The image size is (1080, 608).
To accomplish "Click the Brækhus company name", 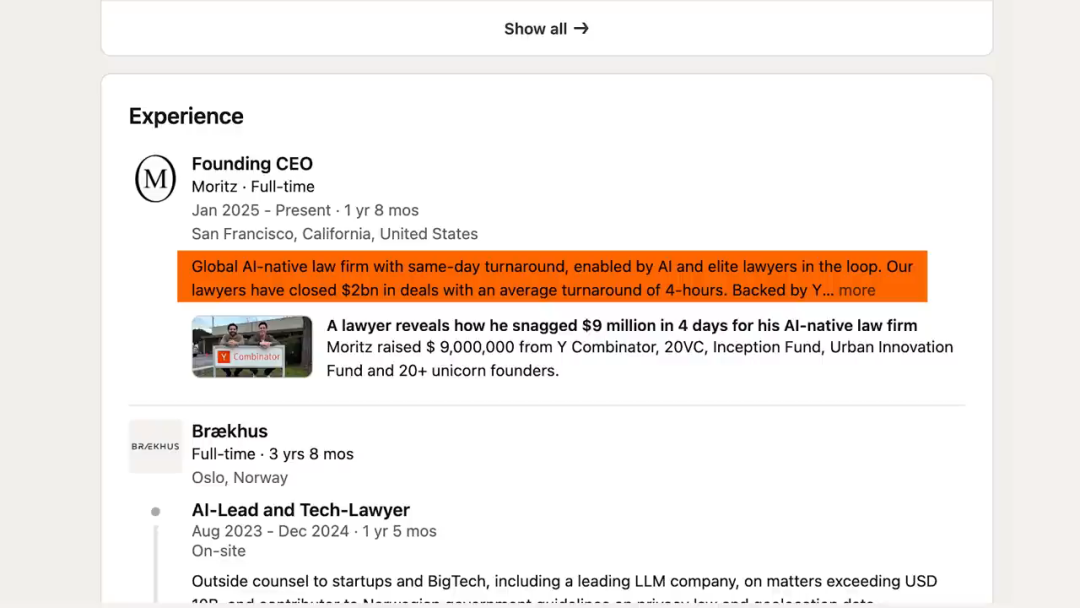I will click(x=229, y=431).
